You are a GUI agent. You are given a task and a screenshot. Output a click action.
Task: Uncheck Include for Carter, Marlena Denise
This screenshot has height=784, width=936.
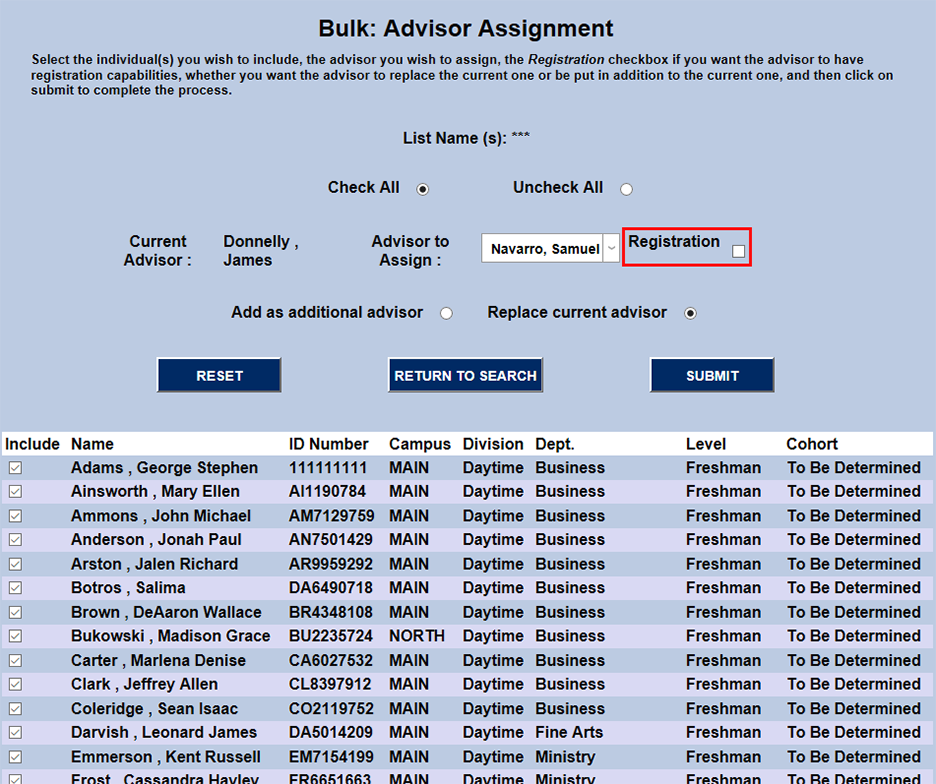tap(14, 660)
